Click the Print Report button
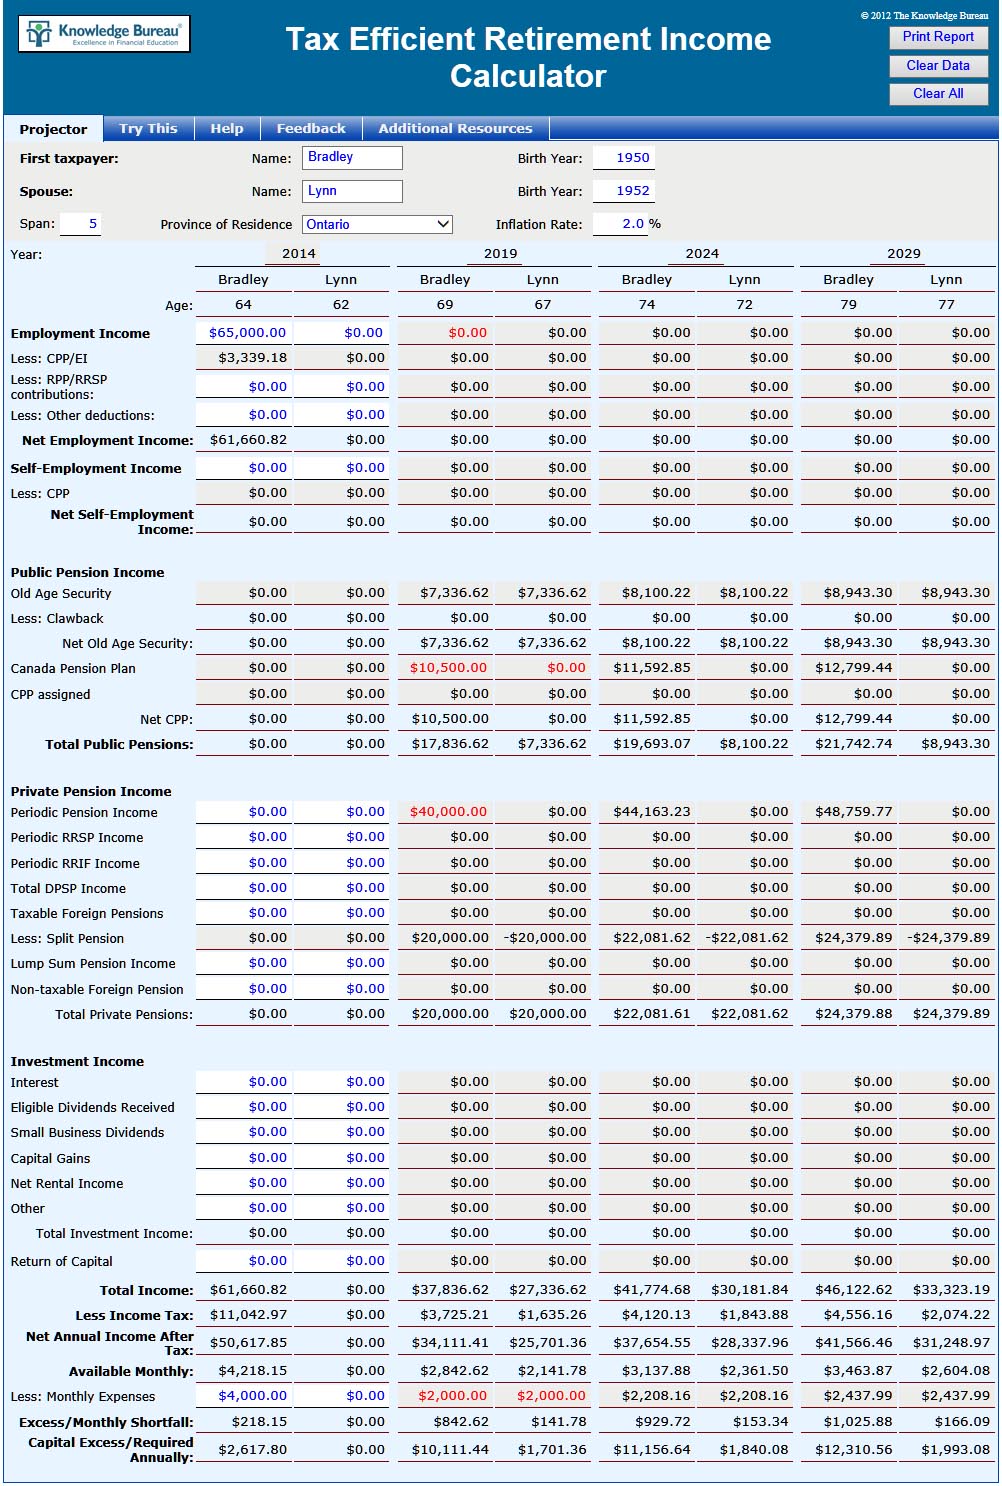The height and width of the screenshot is (1486, 1002). [x=938, y=37]
